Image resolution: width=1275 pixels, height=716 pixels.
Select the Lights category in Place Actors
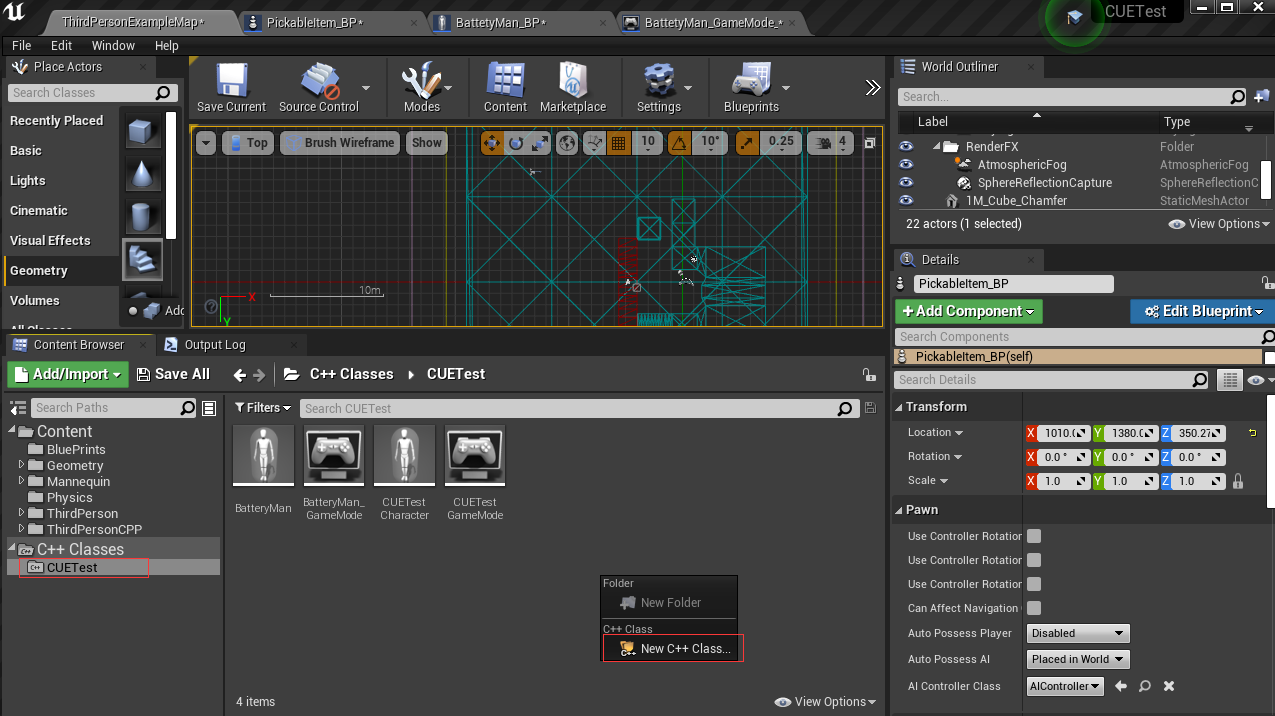click(x=28, y=181)
